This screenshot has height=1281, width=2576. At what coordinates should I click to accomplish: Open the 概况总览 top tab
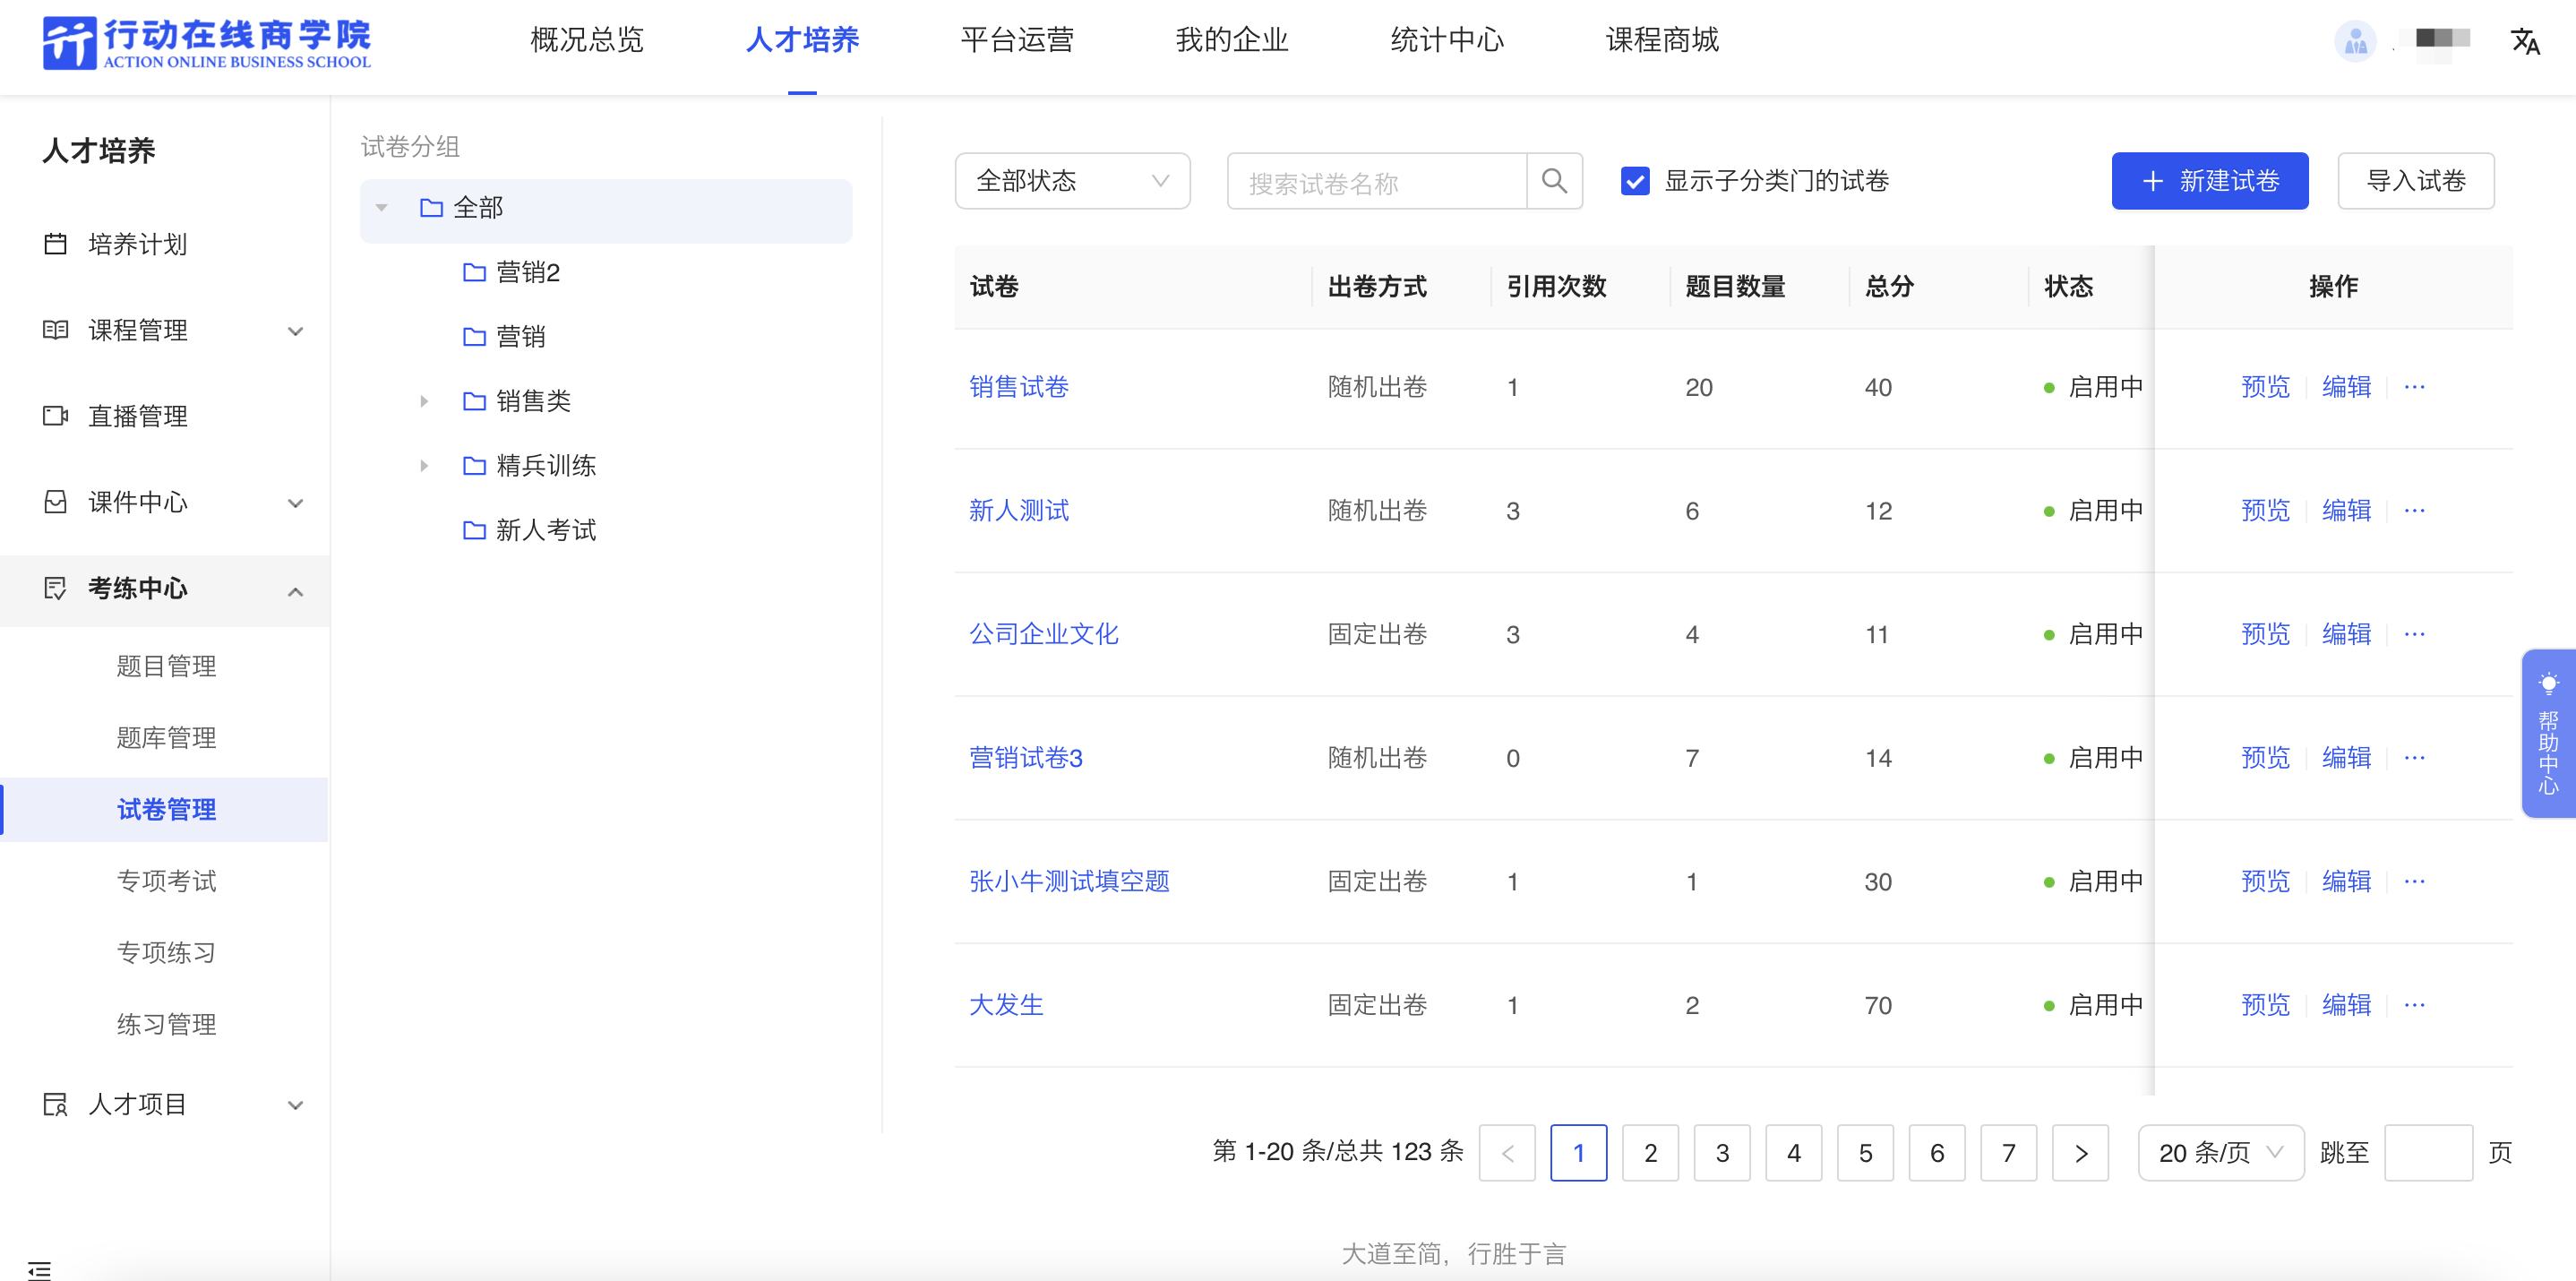[x=587, y=40]
